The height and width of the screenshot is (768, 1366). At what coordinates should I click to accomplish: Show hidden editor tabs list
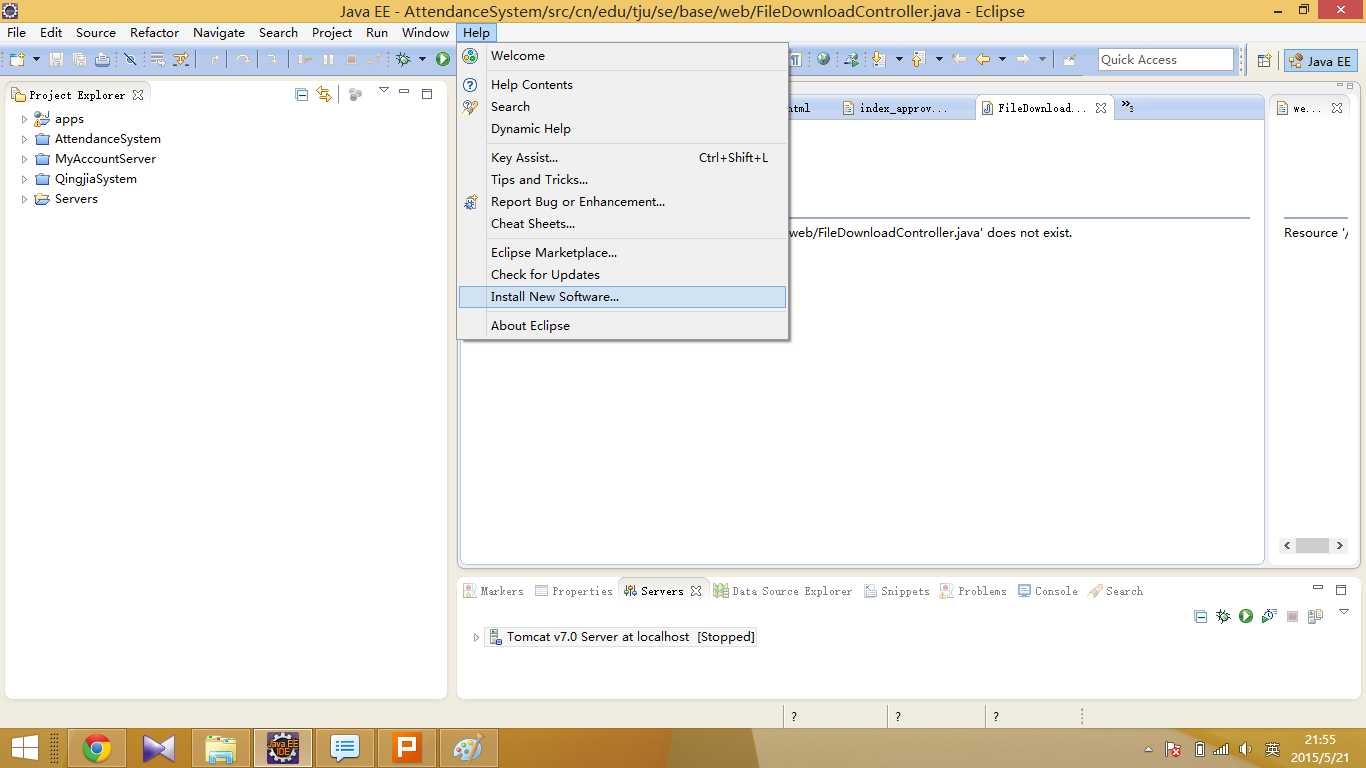tap(1127, 106)
